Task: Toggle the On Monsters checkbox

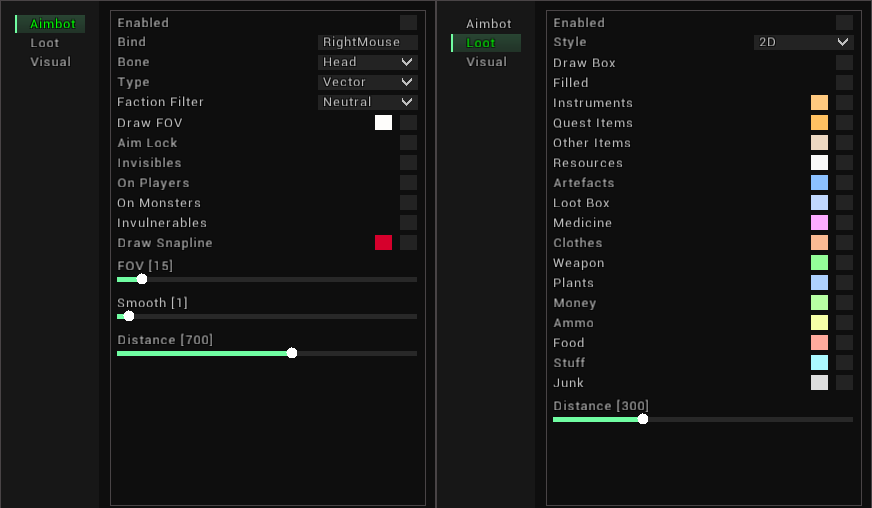Action: [408, 203]
